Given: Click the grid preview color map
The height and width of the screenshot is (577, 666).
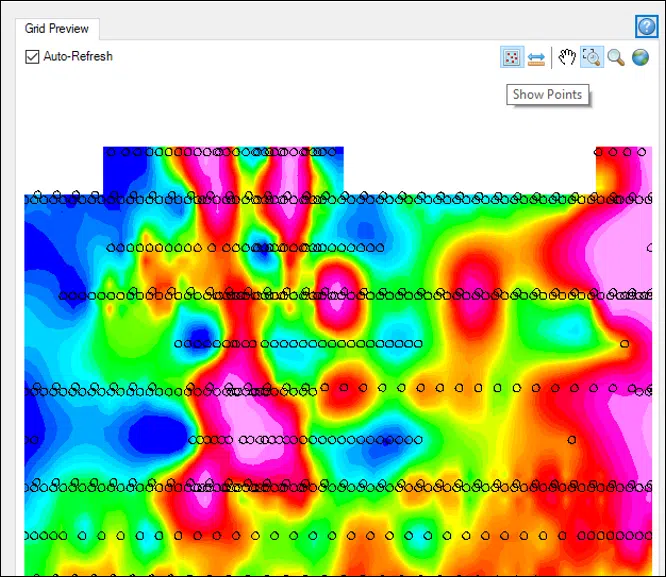Looking at the screenshot, I should (338, 361).
